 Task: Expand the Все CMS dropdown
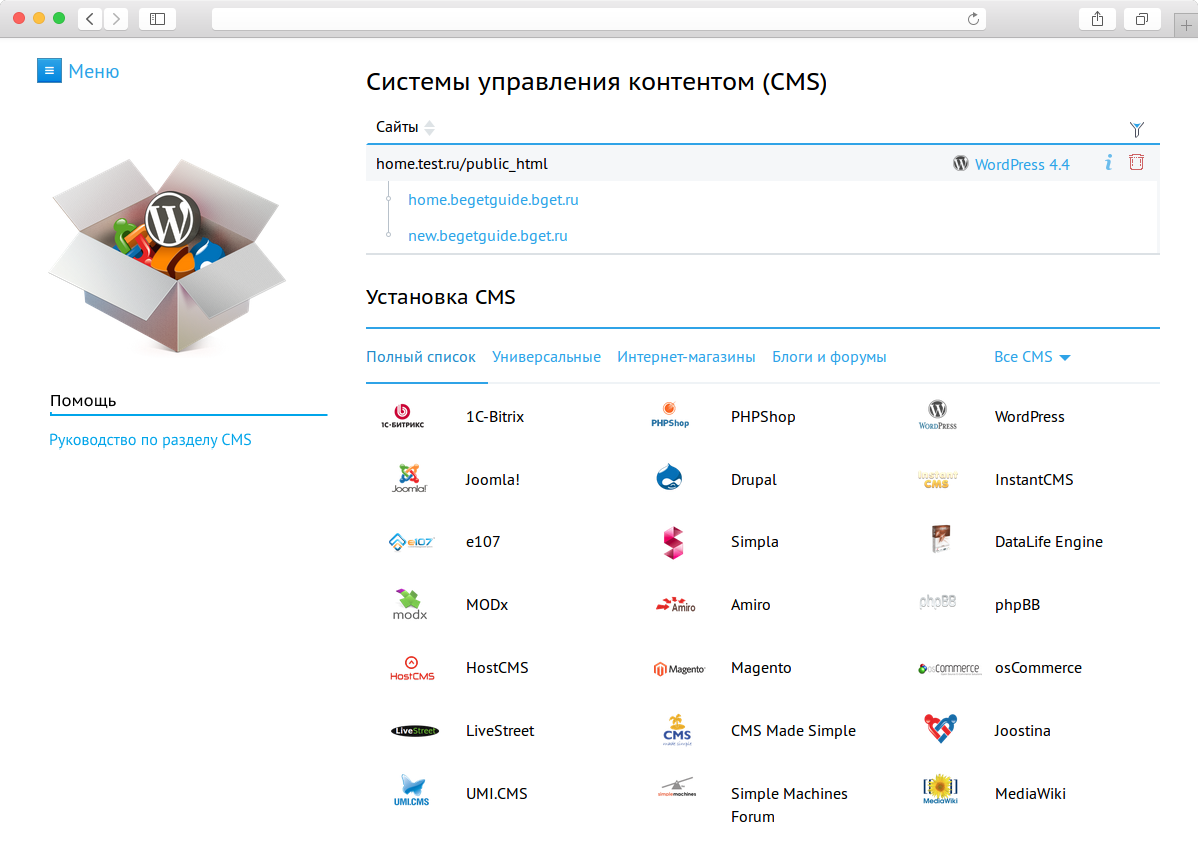tap(1032, 357)
